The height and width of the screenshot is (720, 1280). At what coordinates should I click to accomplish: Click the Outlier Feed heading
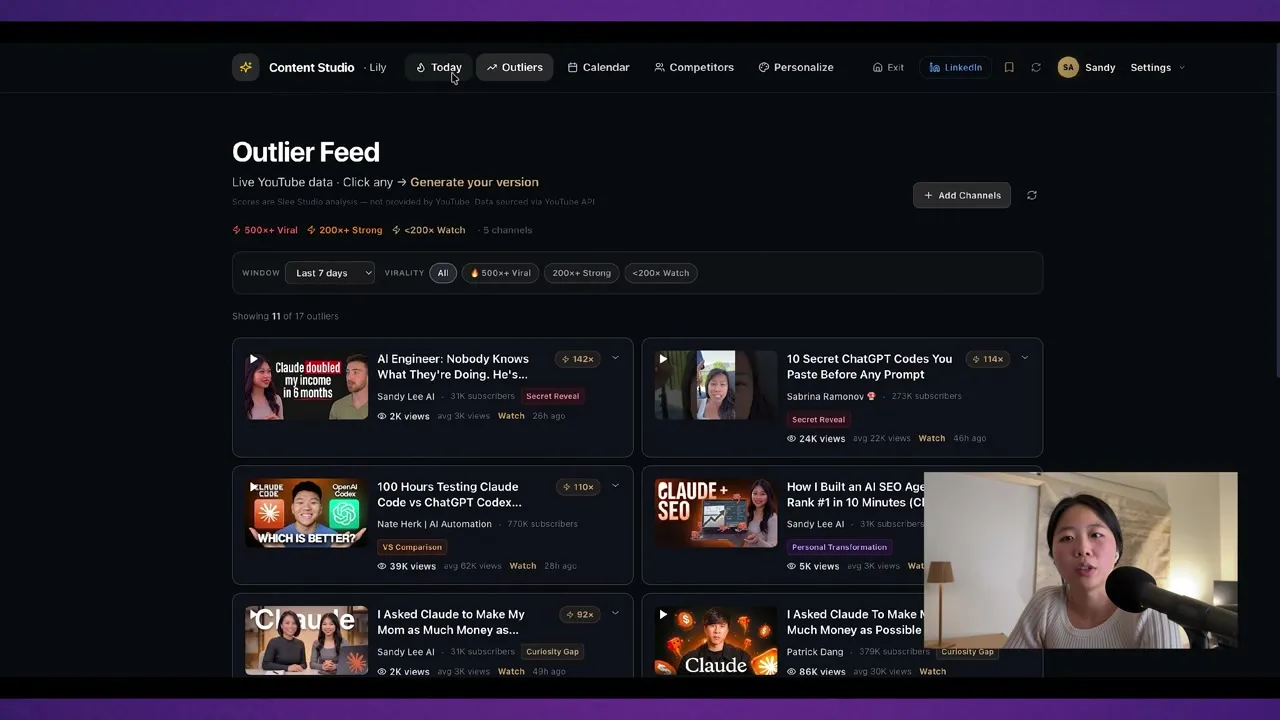coord(306,152)
